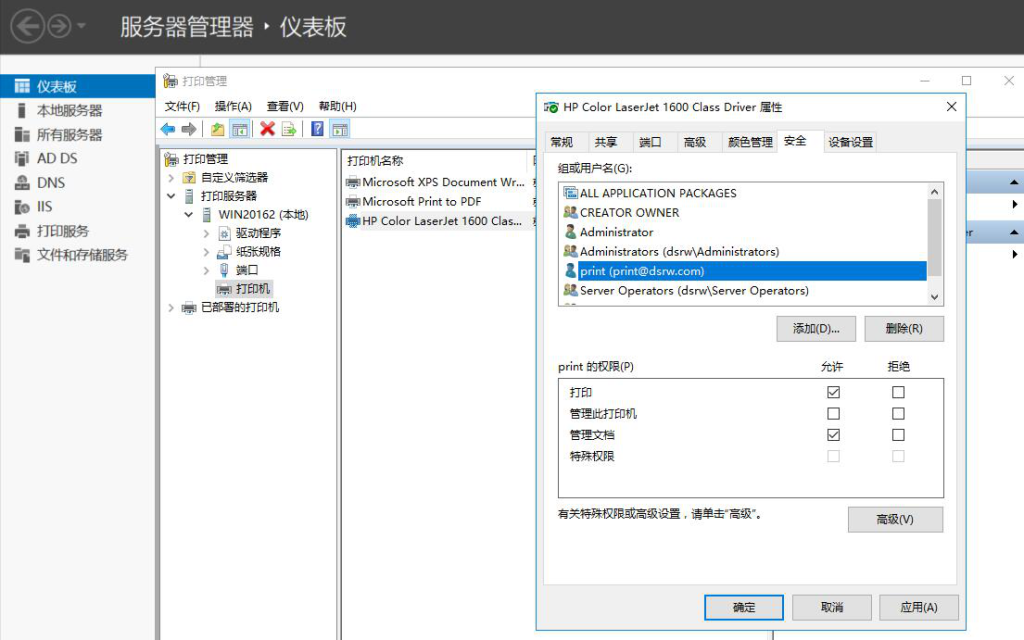
Task: Open the dashboard (仪表板) sidebar icon
Action: [22, 86]
